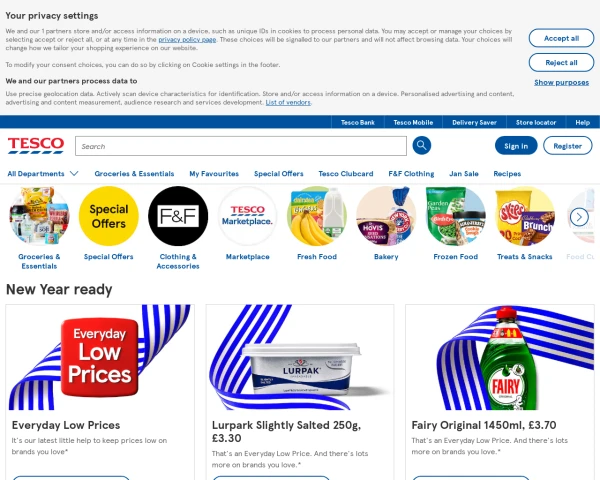The width and height of the screenshot is (600, 480).
Task: Go to Jan Sale in navigation
Action: (x=464, y=174)
